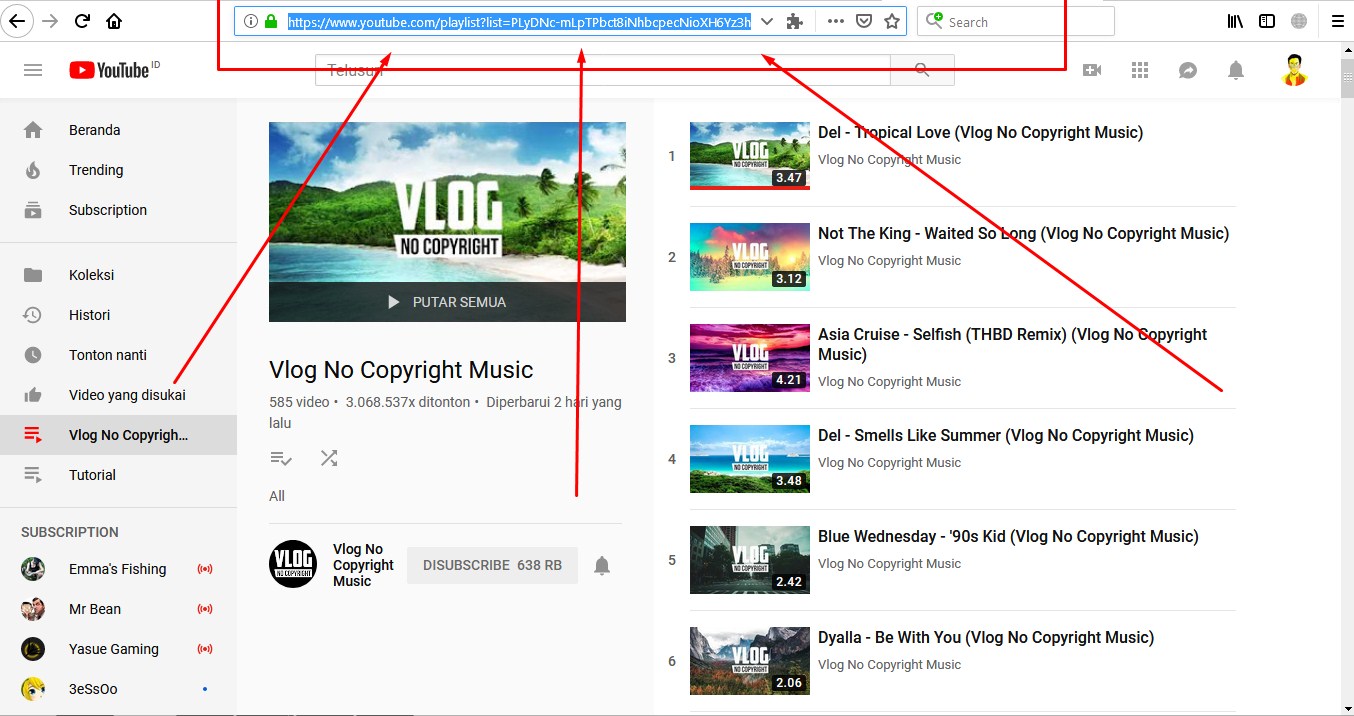
Task: Open the YouTube apps grid icon
Action: (1140, 70)
